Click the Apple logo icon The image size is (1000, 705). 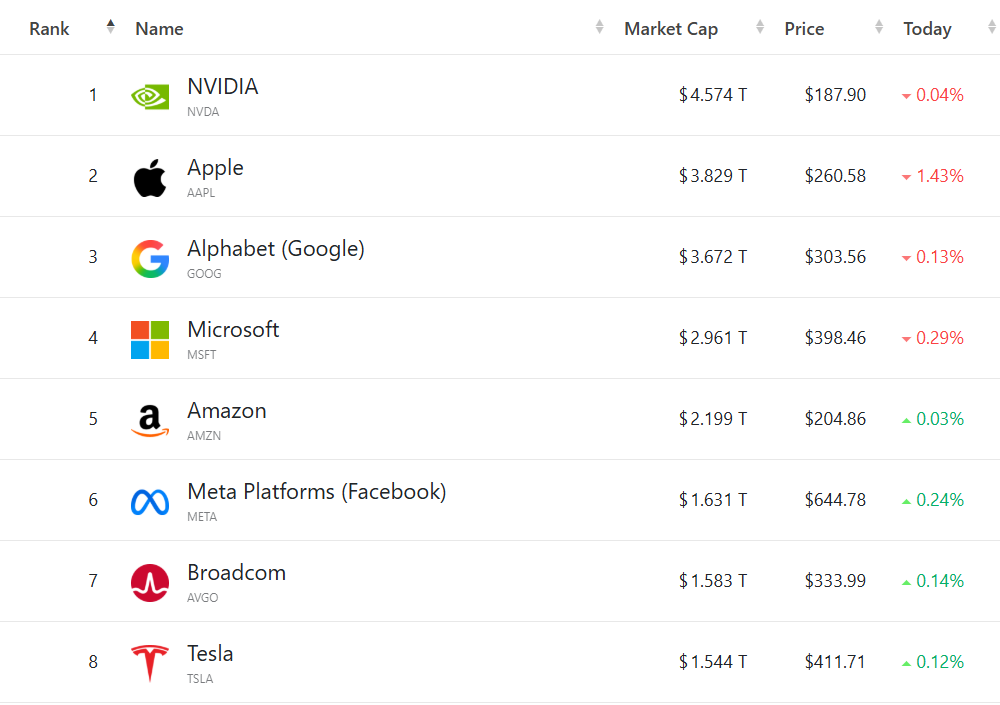pyautogui.click(x=150, y=178)
